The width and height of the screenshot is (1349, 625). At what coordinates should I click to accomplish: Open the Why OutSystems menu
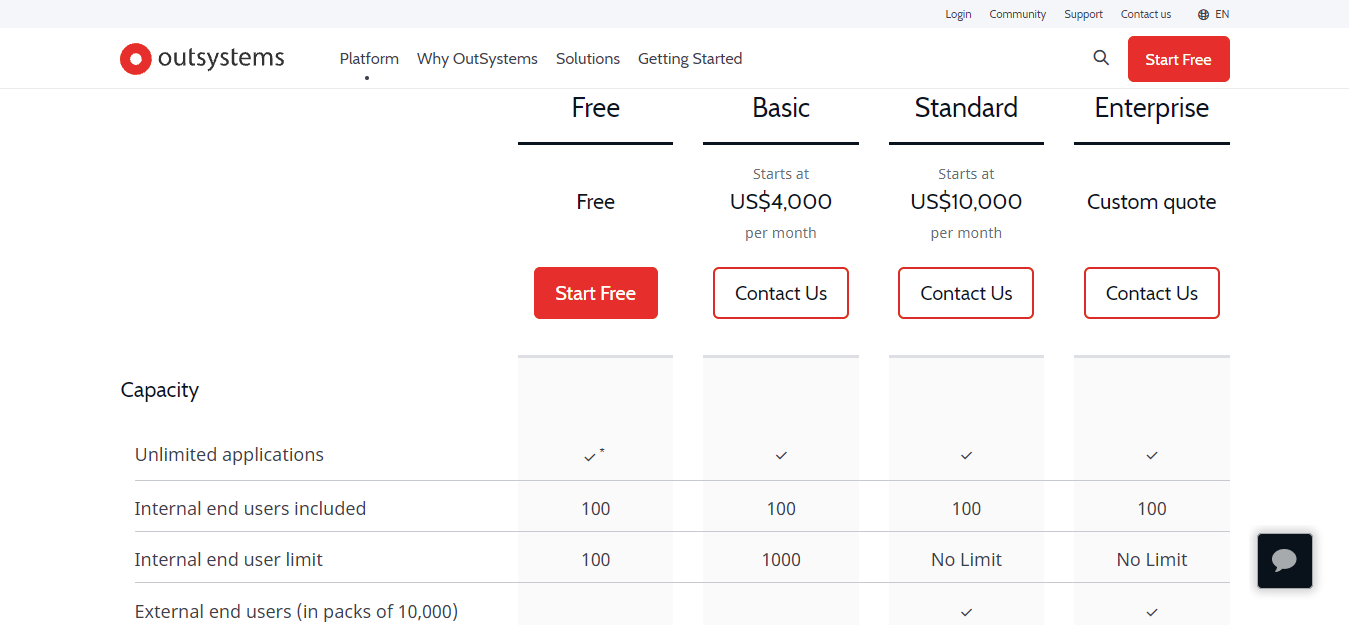pyautogui.click(x=477, y=59)
